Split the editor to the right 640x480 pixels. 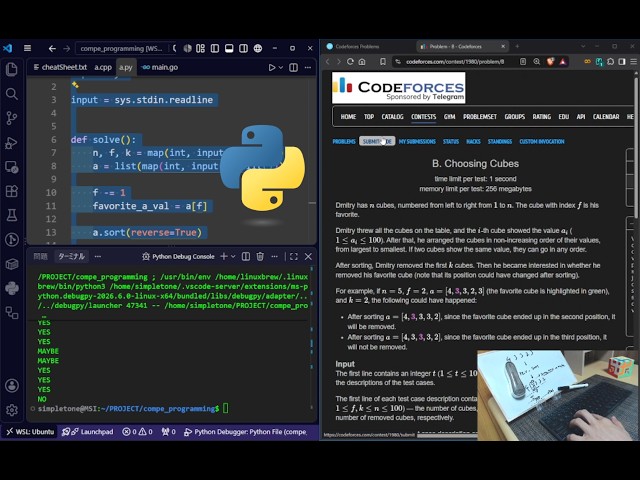tap(293, 67)
